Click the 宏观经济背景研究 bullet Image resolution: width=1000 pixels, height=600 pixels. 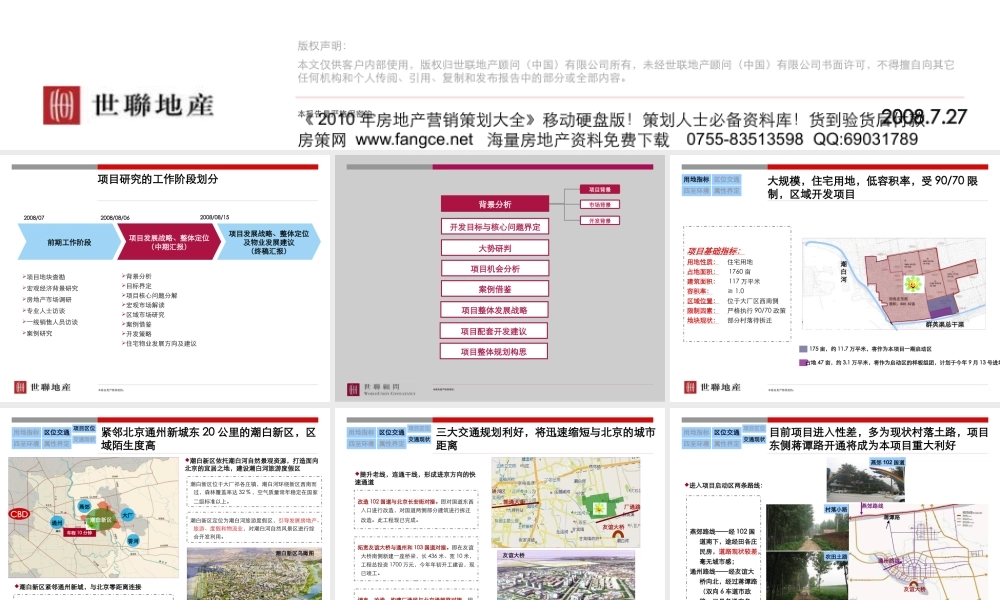click(50, 288)
